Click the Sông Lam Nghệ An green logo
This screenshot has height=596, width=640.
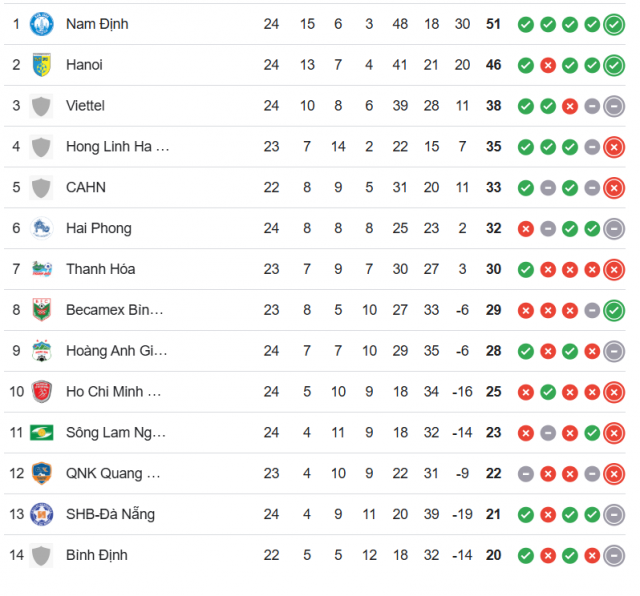42,432
